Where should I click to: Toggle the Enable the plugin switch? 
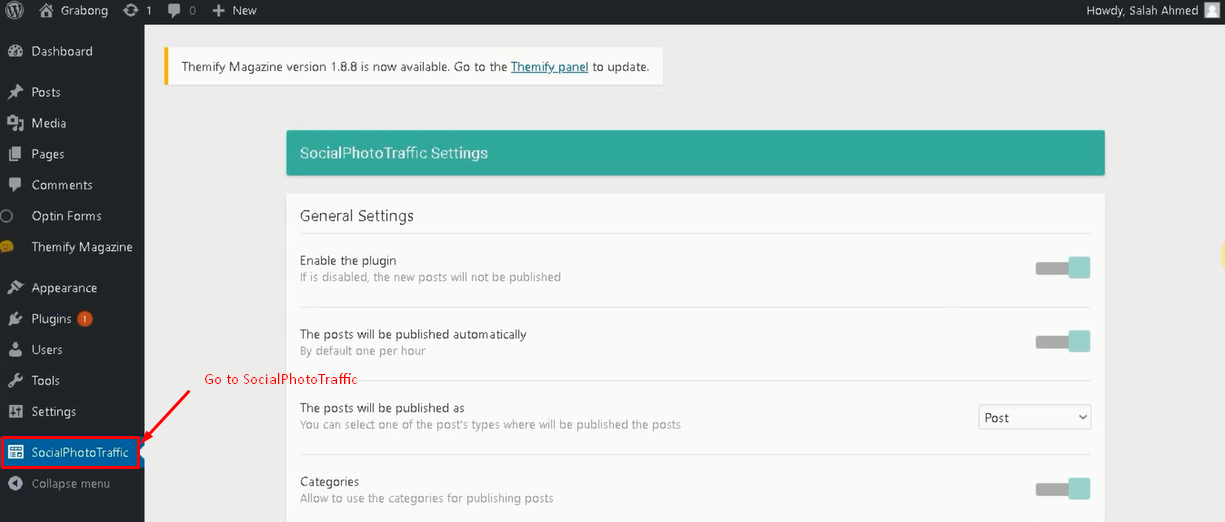pos(1062,268)
